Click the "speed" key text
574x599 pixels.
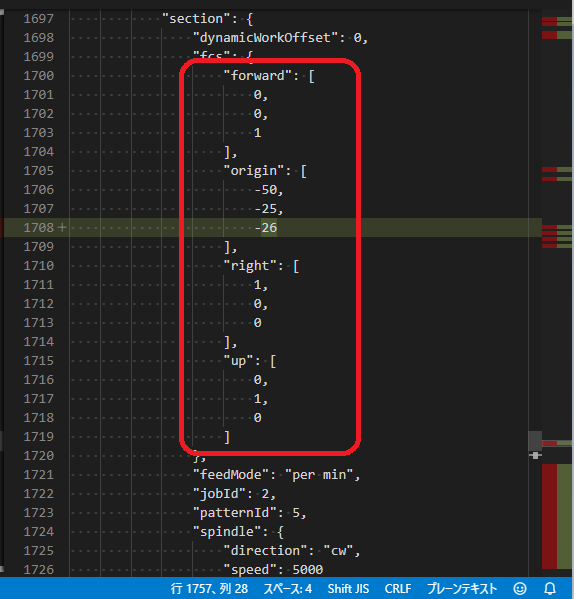(x=250, y=570)
